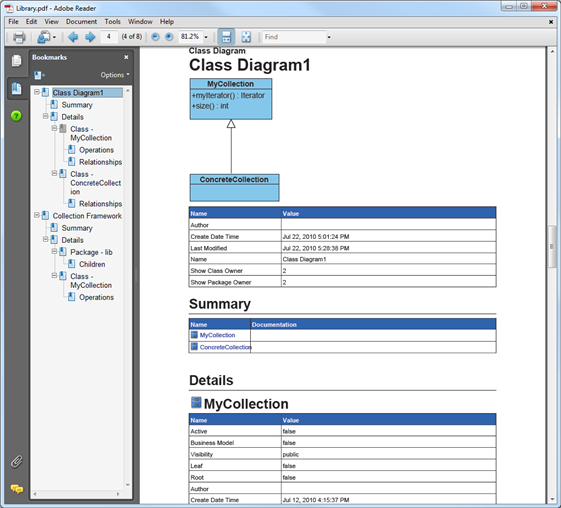The image size is (561, 508).
Task: Toggle scrolling pages view mode icon
Action: [x=226, y=37]
